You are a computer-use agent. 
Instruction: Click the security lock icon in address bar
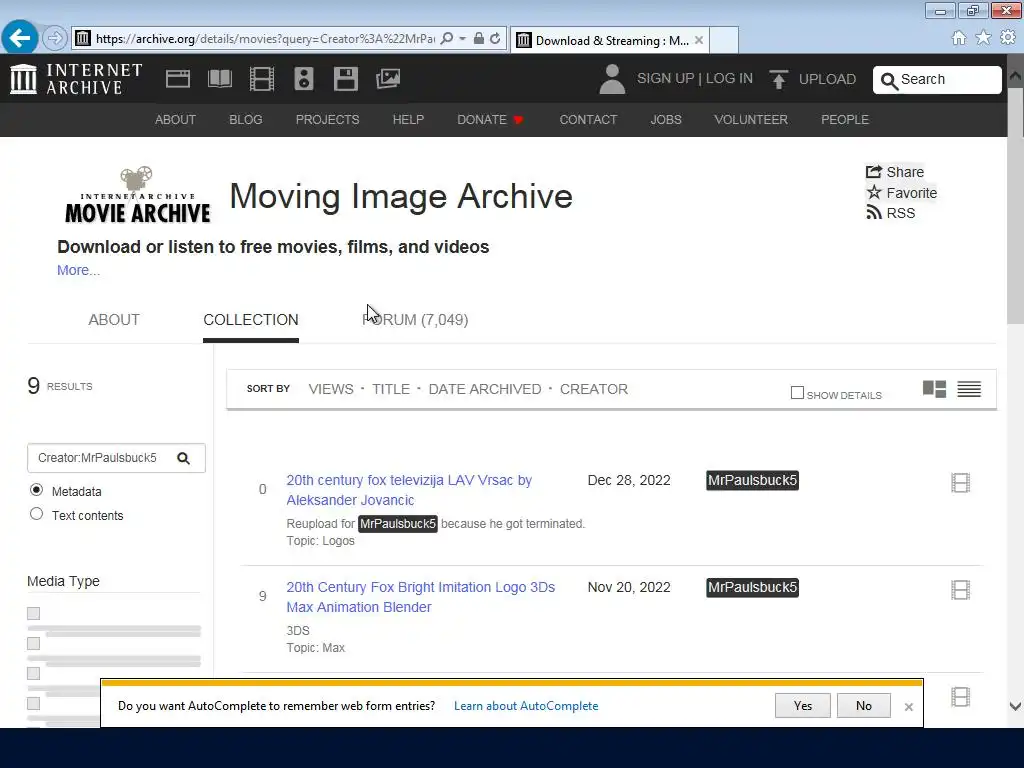pos(479,39)
